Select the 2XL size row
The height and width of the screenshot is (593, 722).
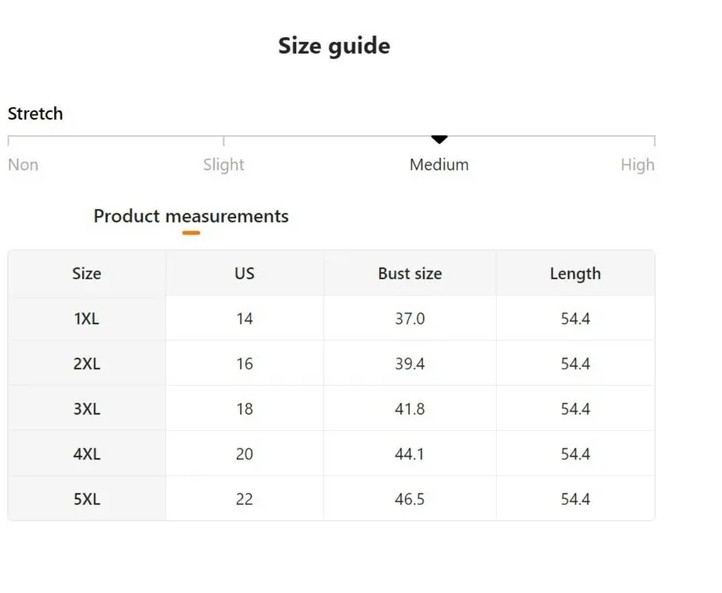click(x=331, y=364)
